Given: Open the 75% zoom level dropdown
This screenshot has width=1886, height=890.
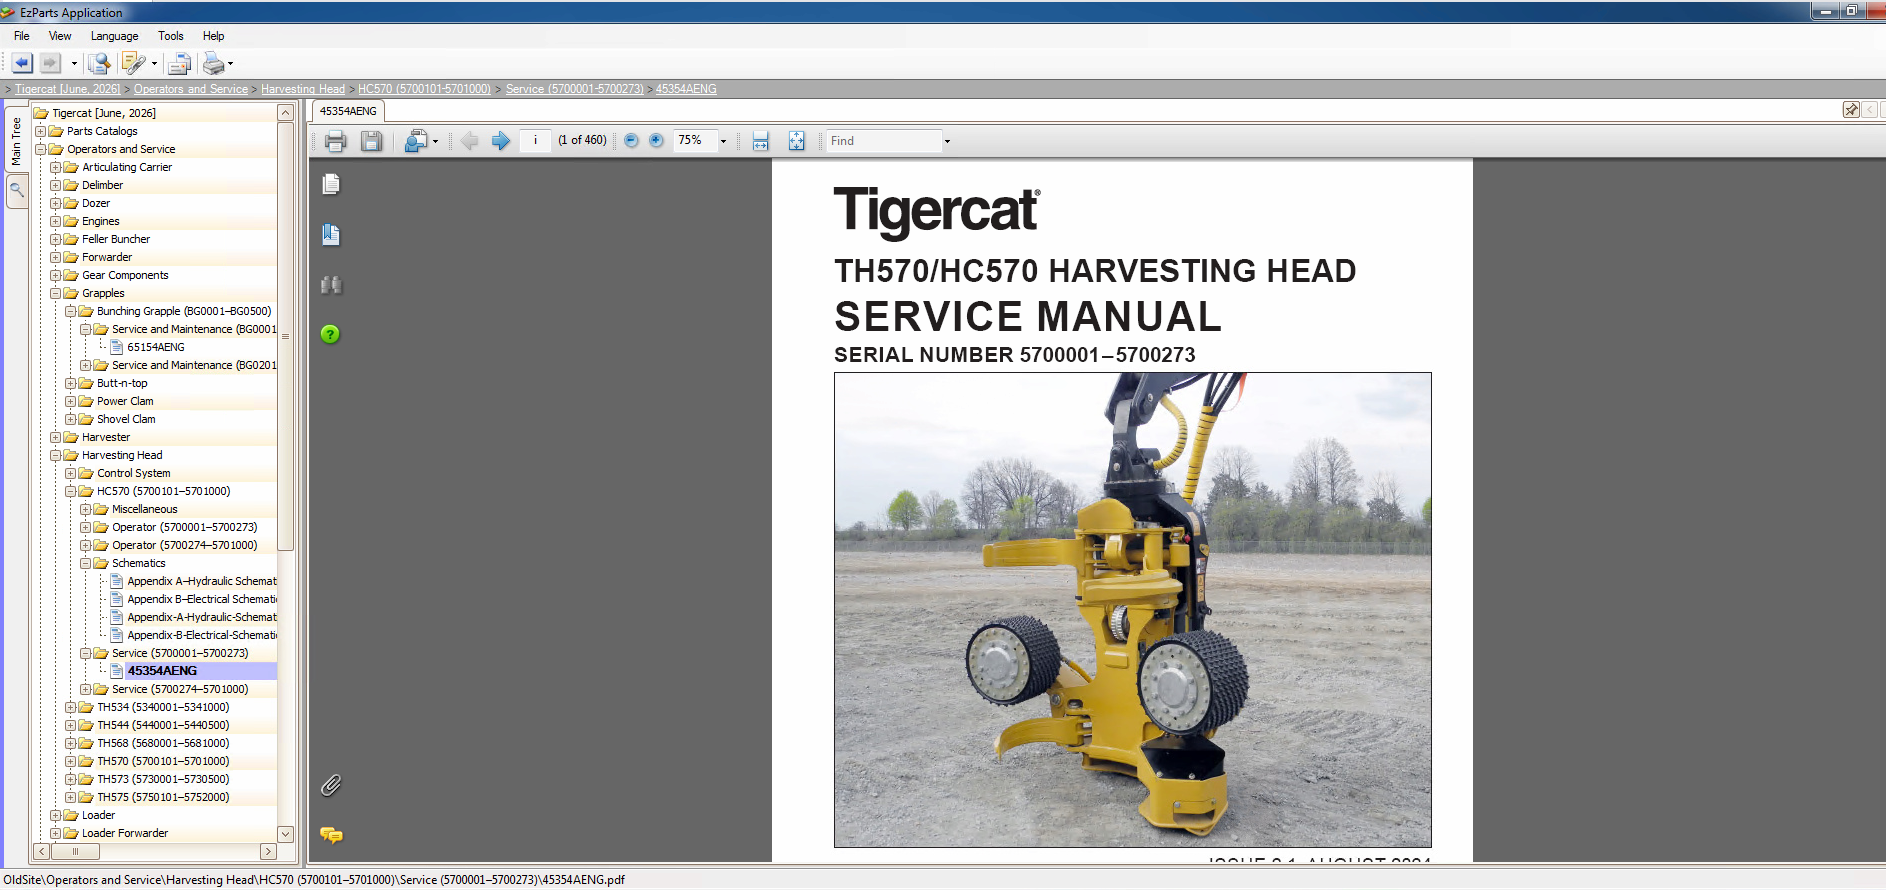Looking at the screenshot, I should pyautogui.click(x=723, y=141).
